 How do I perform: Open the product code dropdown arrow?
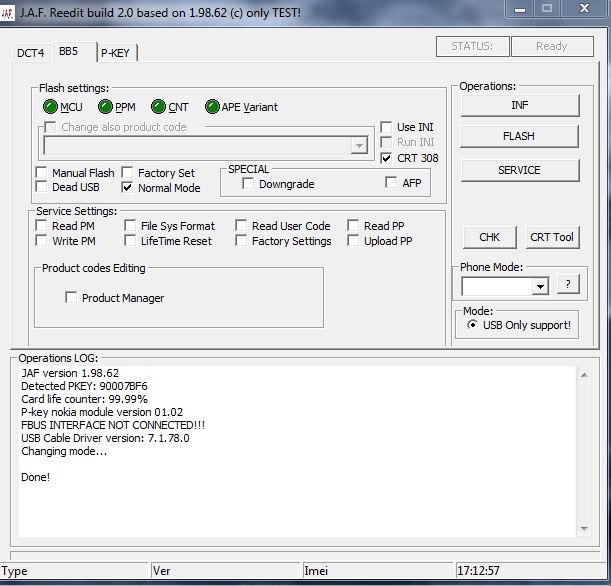click(359, 146)
